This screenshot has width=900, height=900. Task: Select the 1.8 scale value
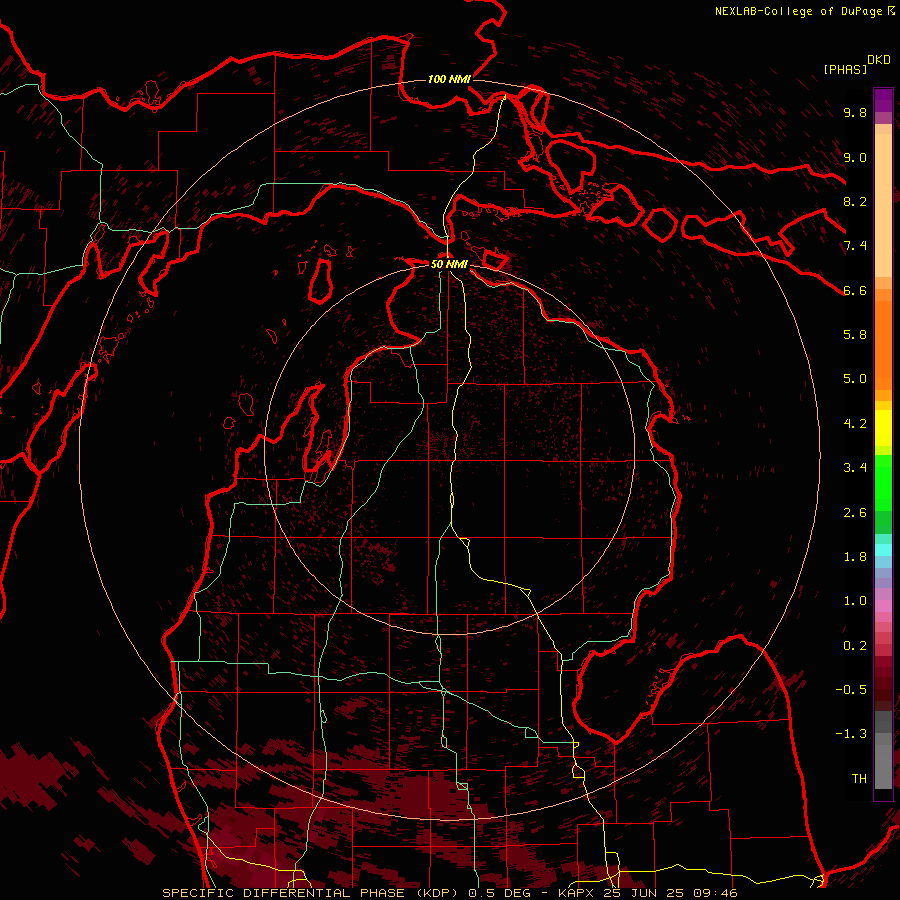pyautogui.click(x=855, y=557)
